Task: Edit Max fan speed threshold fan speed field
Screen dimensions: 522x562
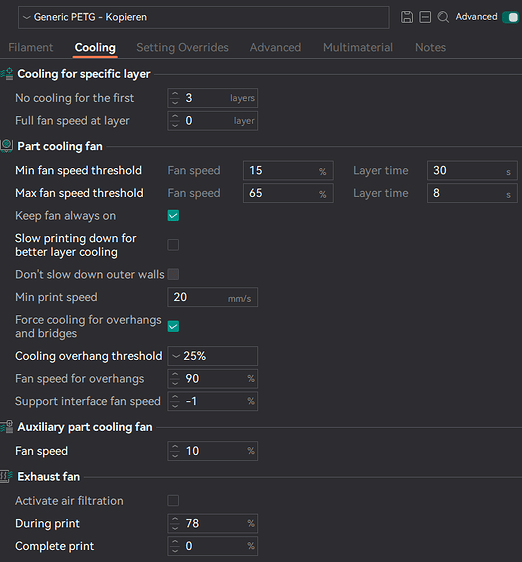Action: pos(288,193)
